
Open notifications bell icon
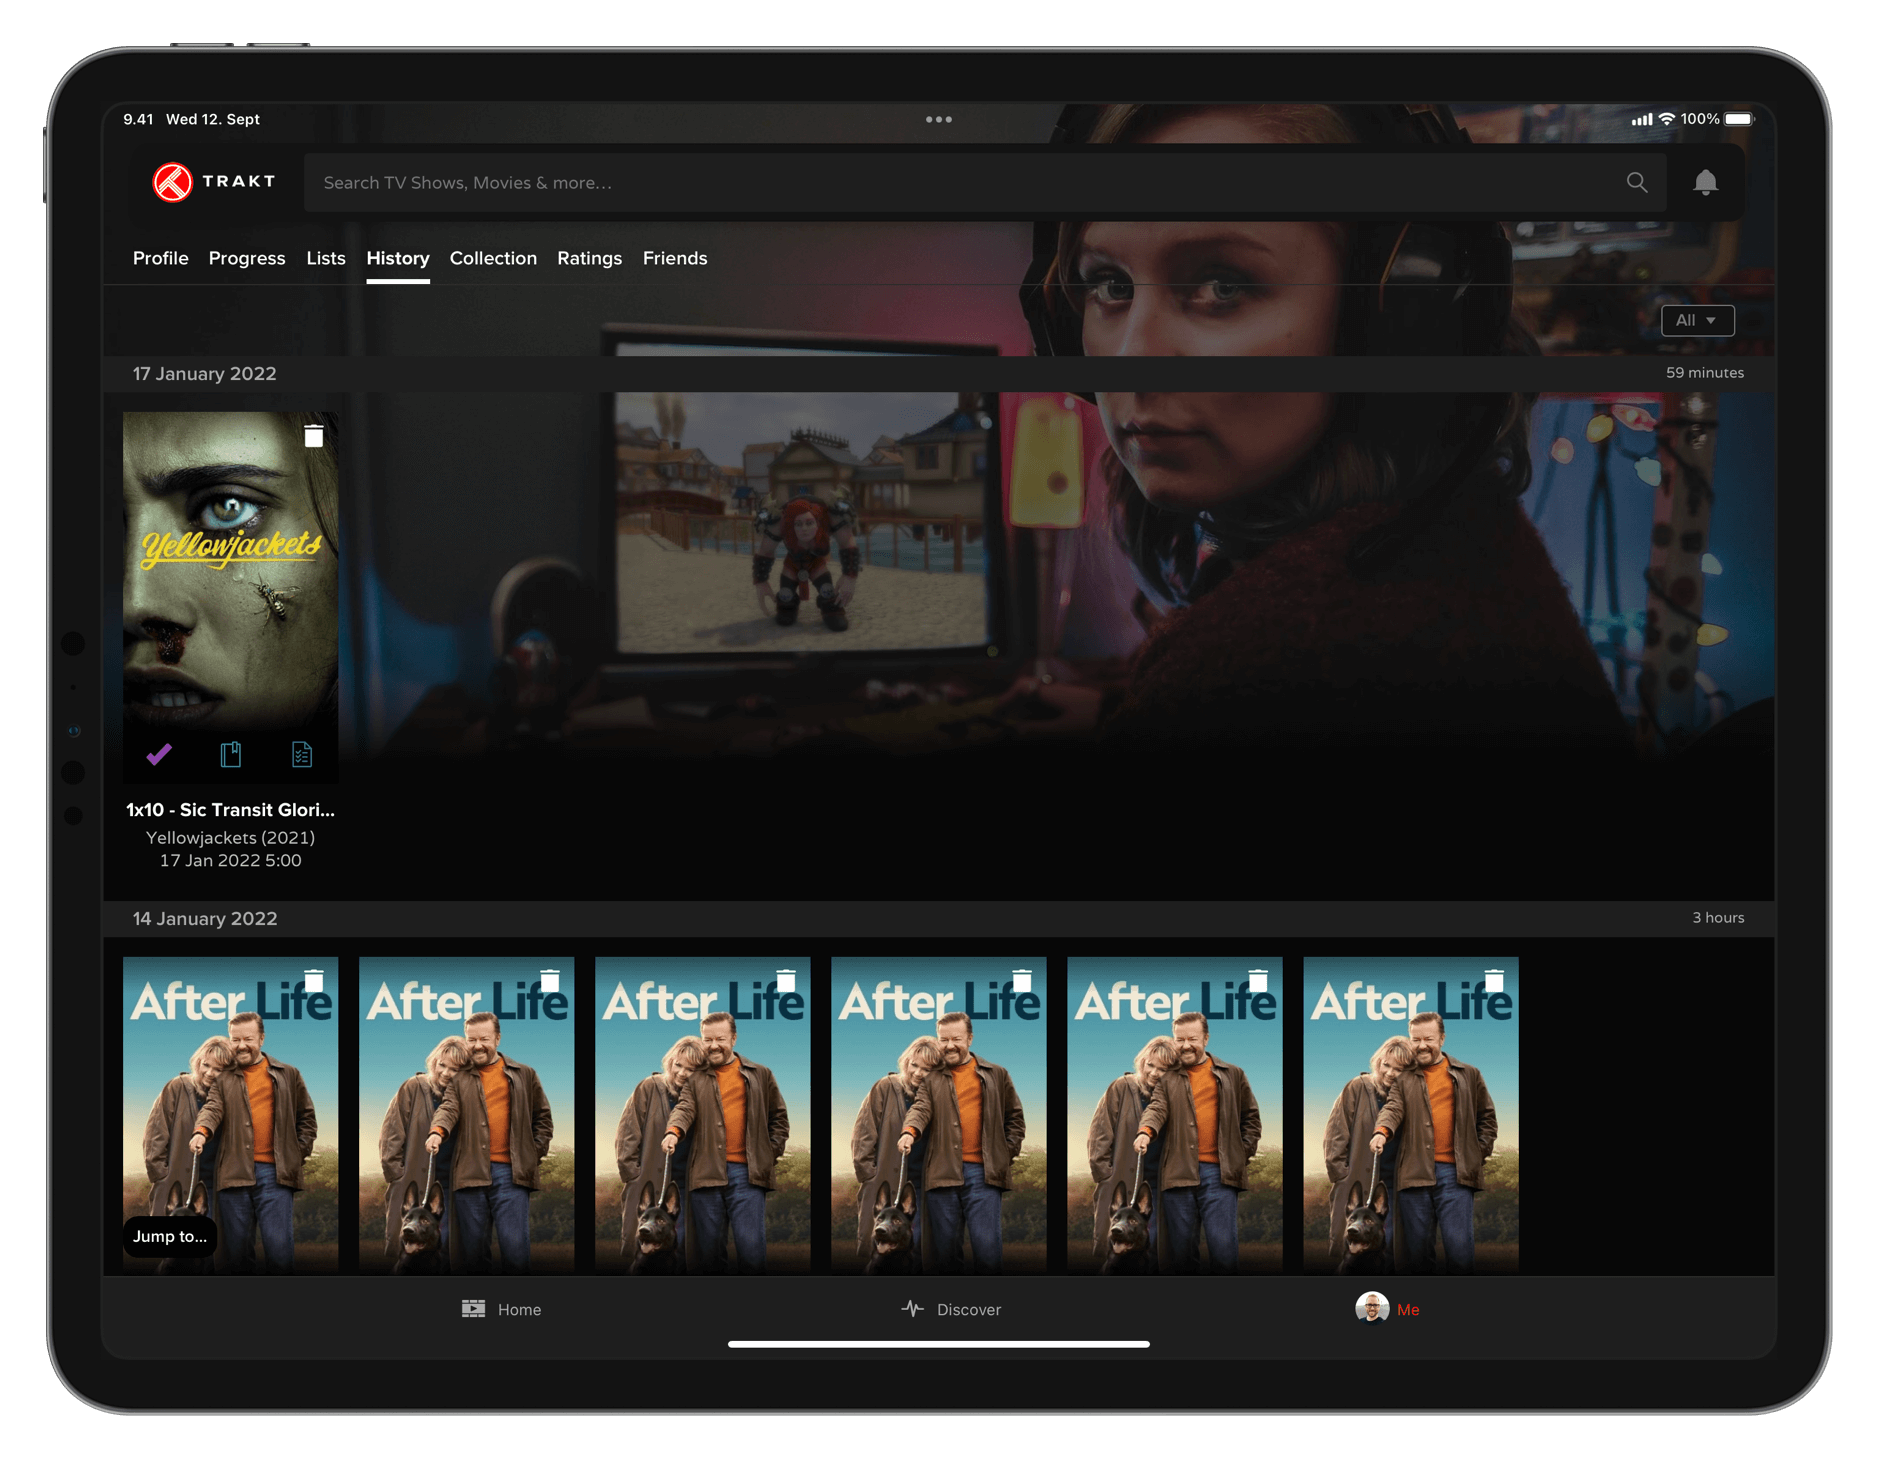point(1705,182)
